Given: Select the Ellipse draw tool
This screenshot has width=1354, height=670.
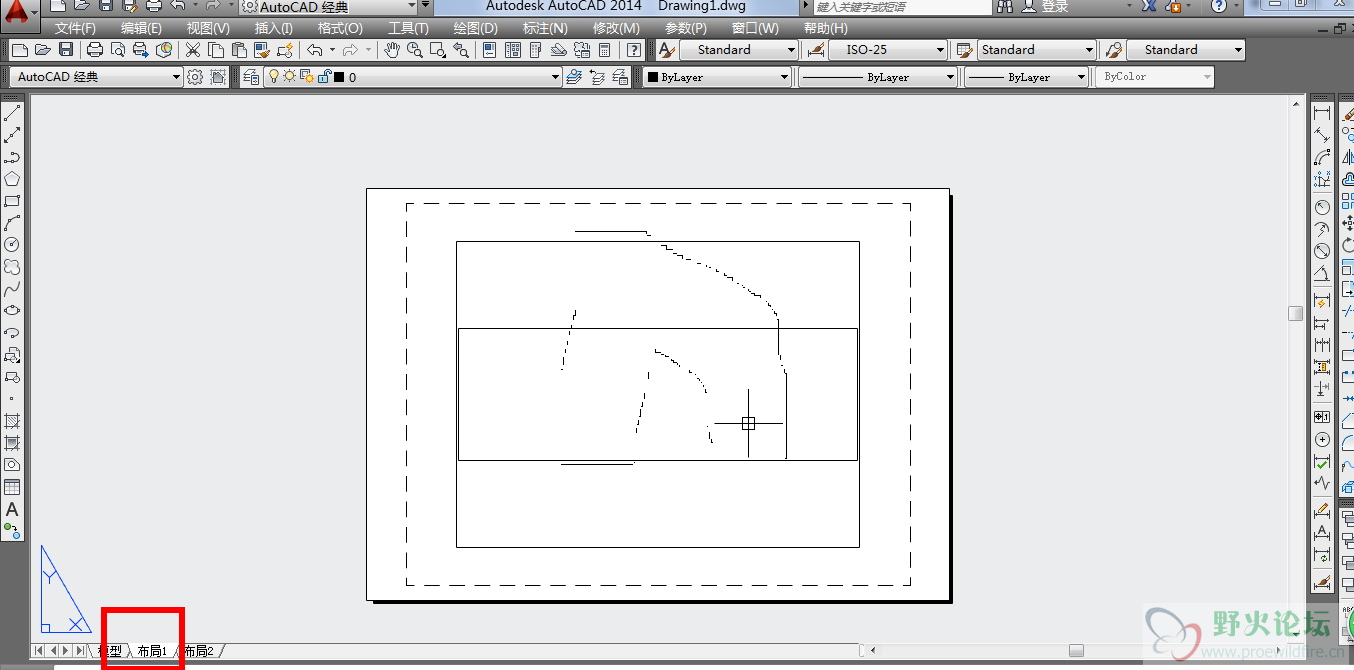Looking at the screenshot, I should coord(12,311).
